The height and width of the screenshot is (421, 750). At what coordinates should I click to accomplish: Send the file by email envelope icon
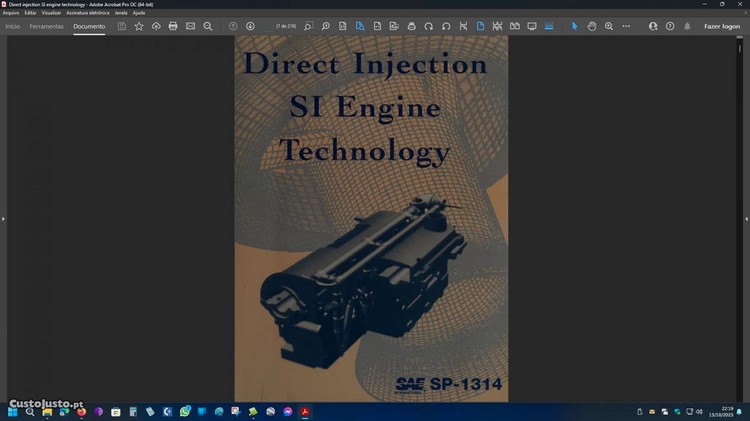(x=190, y=26)
